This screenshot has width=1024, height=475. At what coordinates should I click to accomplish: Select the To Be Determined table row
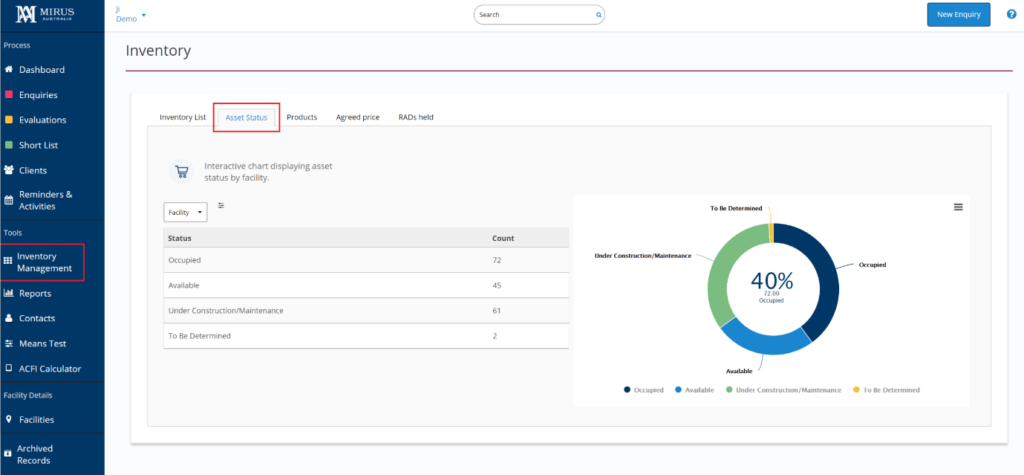[x=366, y=336]
